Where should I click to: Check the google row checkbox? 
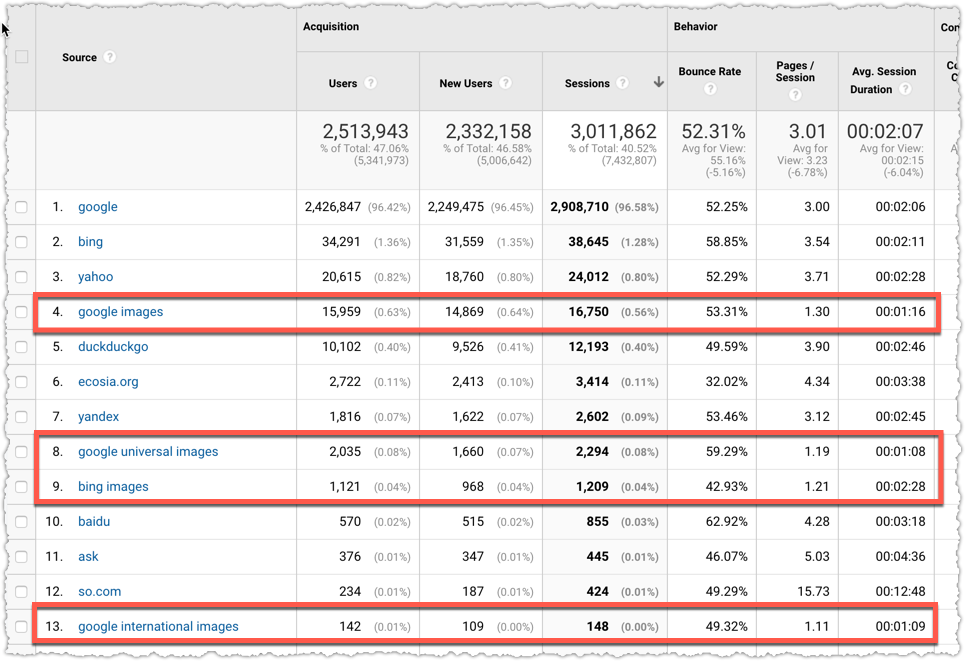click(x=22, y=207)
